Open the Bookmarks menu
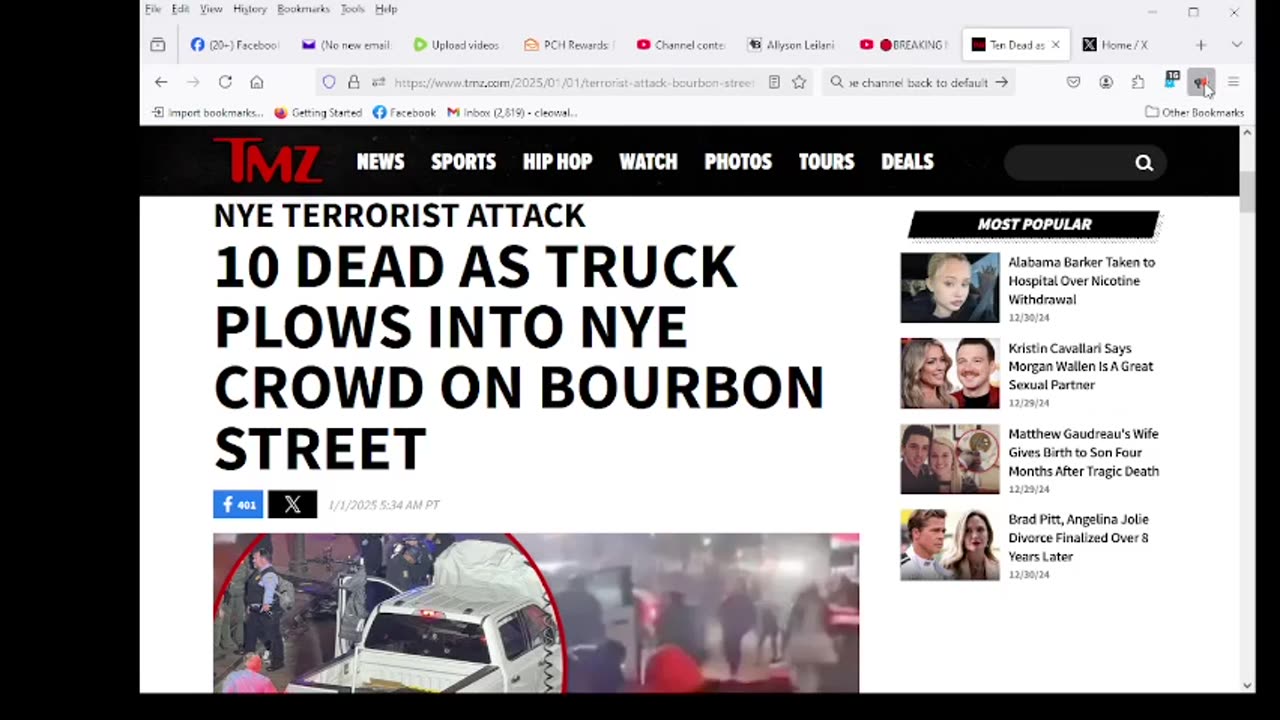This screenshot has width=1280, height=720. tap(303, 9)
